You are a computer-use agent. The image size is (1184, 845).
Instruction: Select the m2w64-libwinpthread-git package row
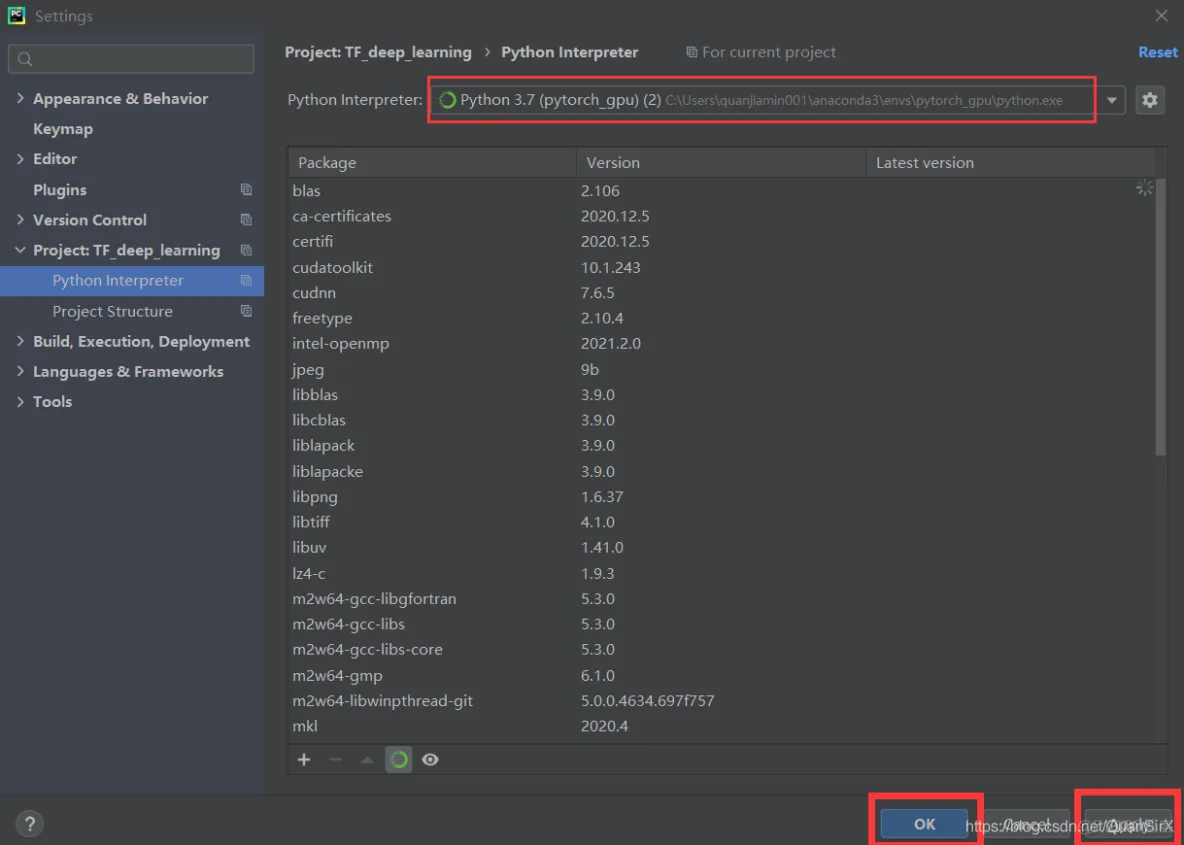click(721, 701)
